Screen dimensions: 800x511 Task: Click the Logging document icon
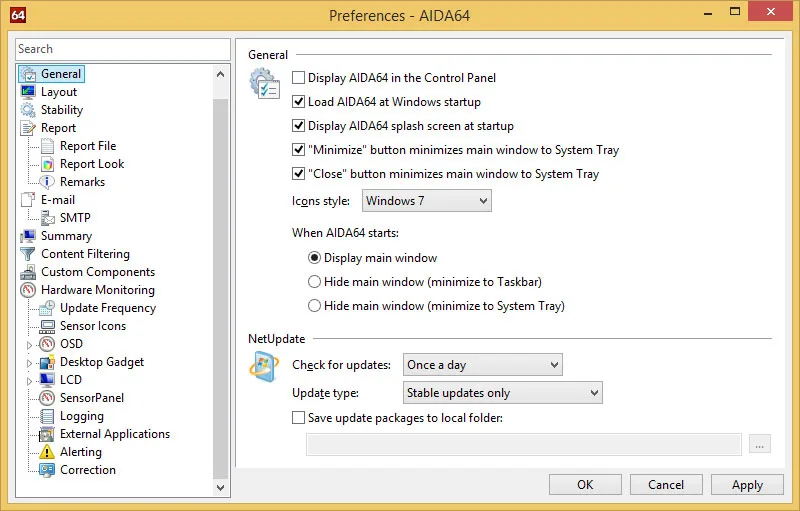click(47, 416)
